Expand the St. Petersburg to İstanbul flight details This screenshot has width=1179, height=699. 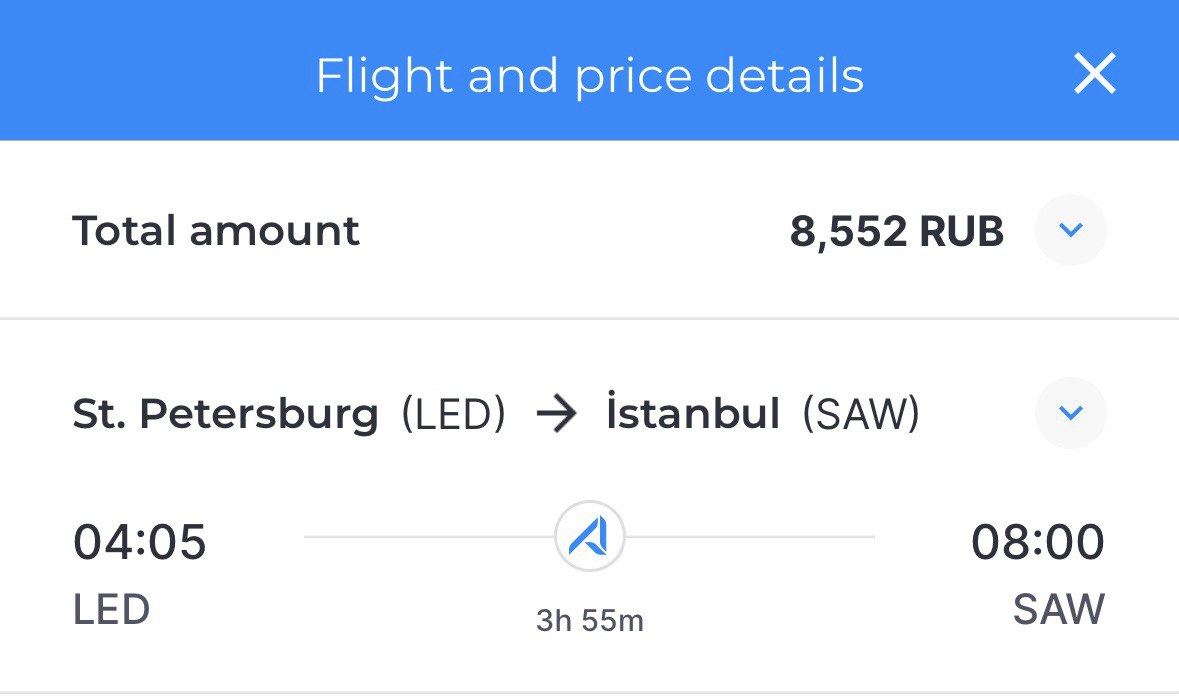[1071, 413]
